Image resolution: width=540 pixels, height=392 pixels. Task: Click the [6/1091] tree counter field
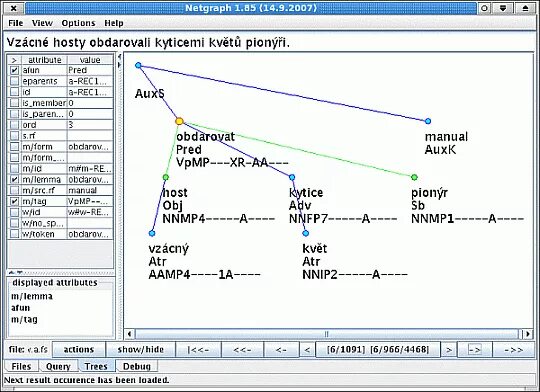click(x=378, y=350)
